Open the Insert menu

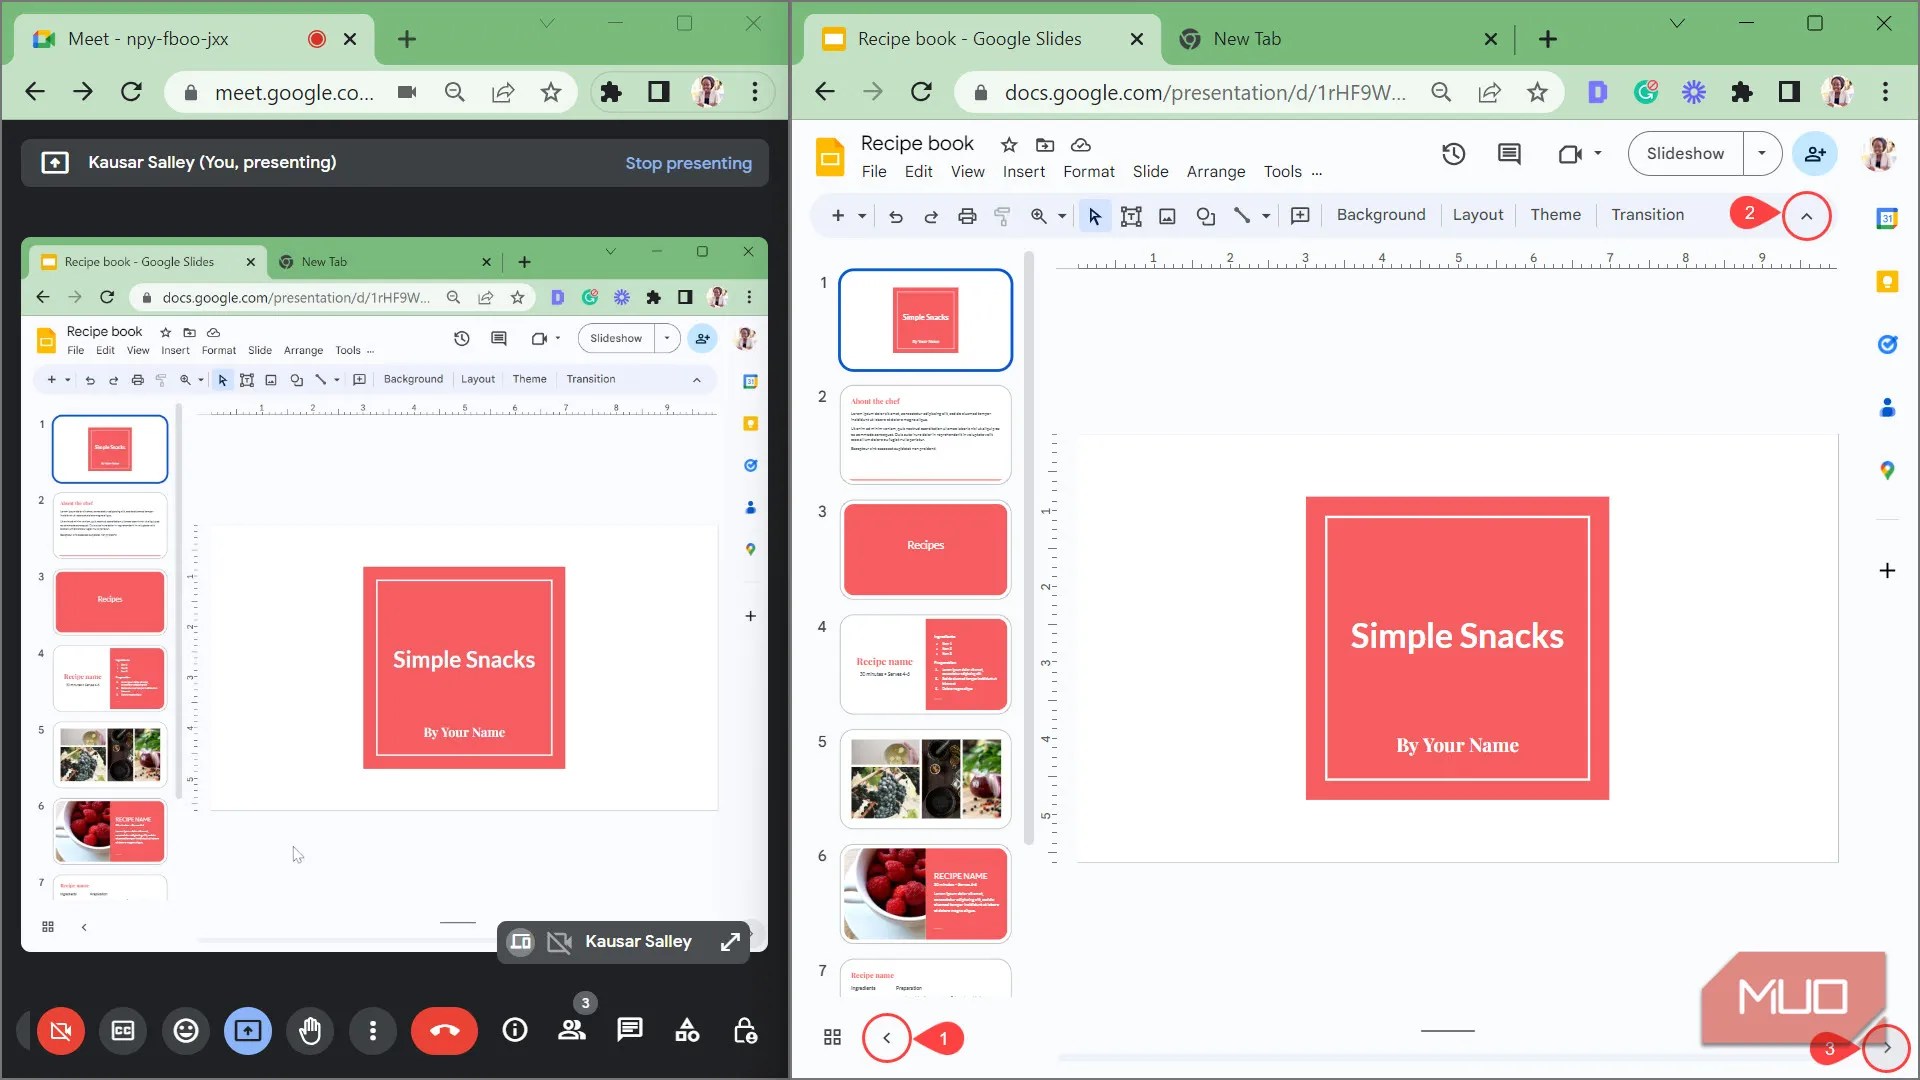coord(1023,171)
